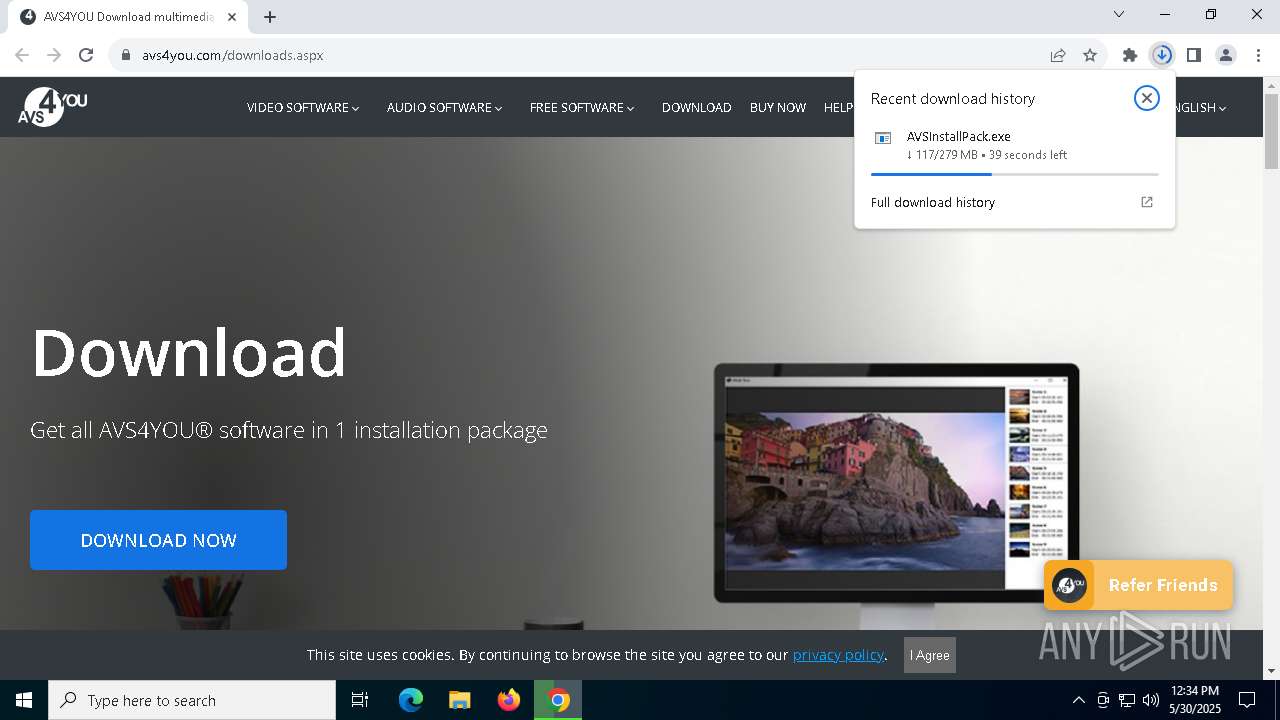This screenshot has height=720, width=1280.
Task: Click the Refer Friends button
Action: (1138, 585)
